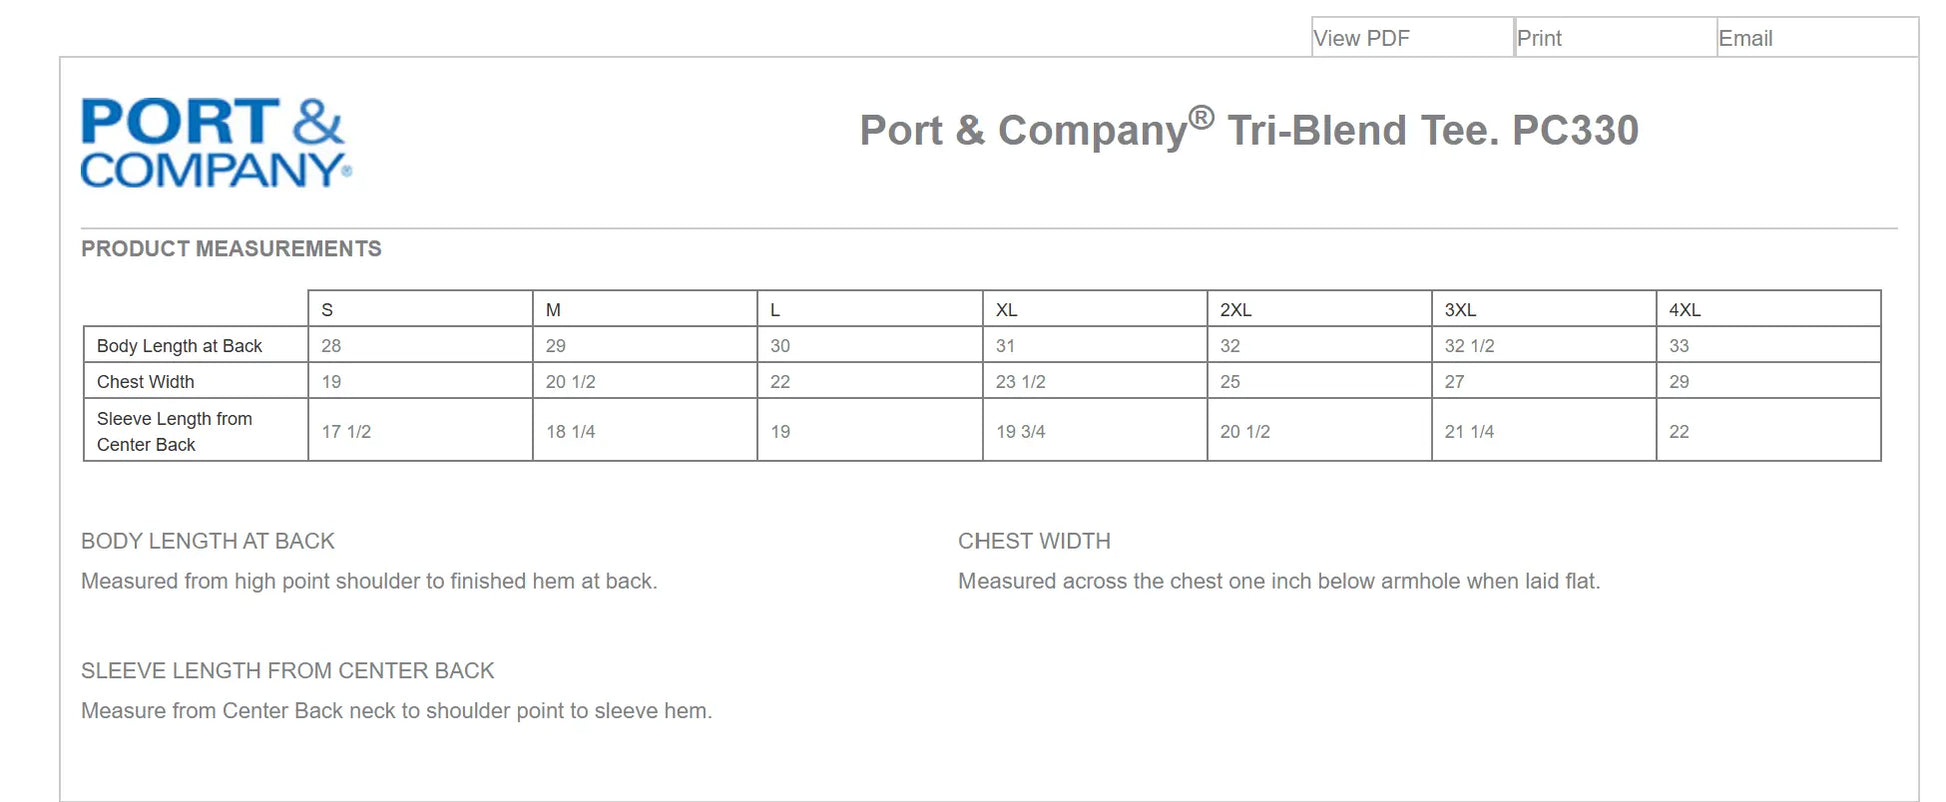Click the S sleeve length cell 17 1/2
The image size is (1946, 802).
click(x=346, y=432)
